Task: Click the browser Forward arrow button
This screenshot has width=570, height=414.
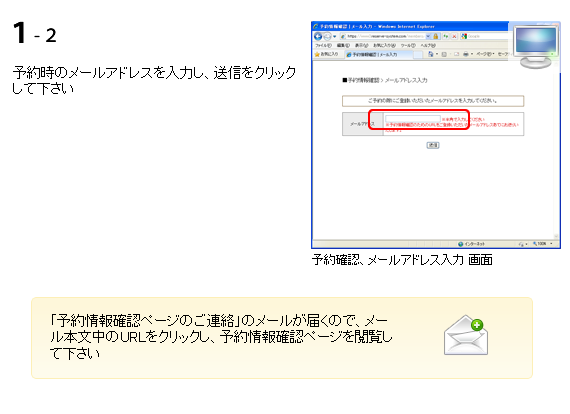Action: [327, 36]
